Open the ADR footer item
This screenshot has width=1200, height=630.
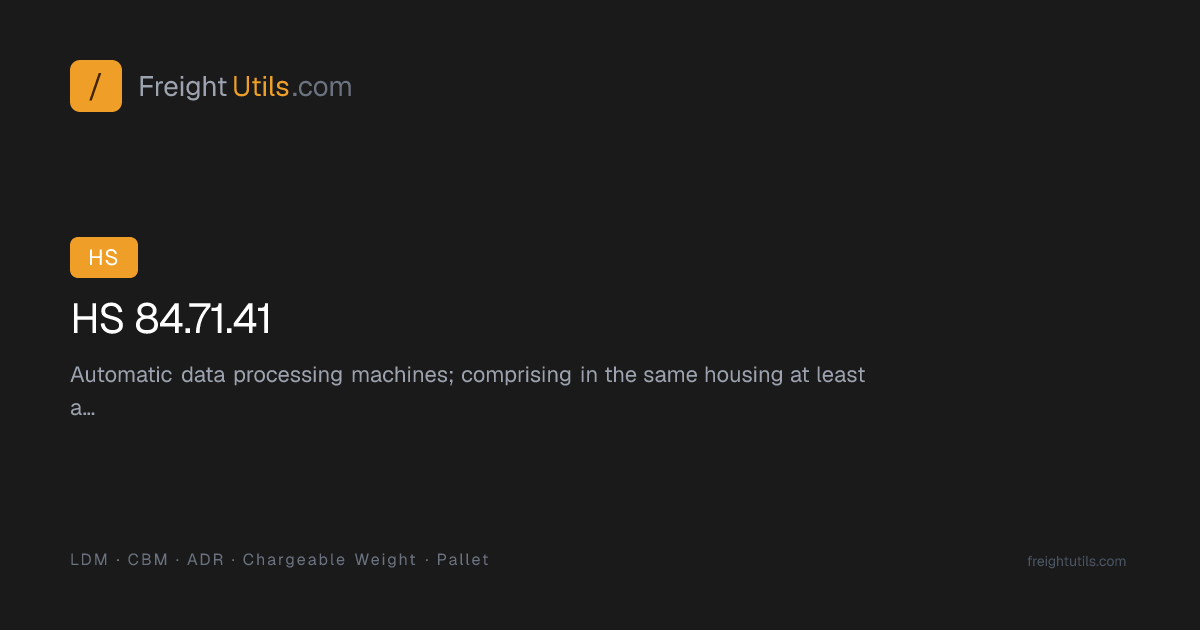(206, 560)
